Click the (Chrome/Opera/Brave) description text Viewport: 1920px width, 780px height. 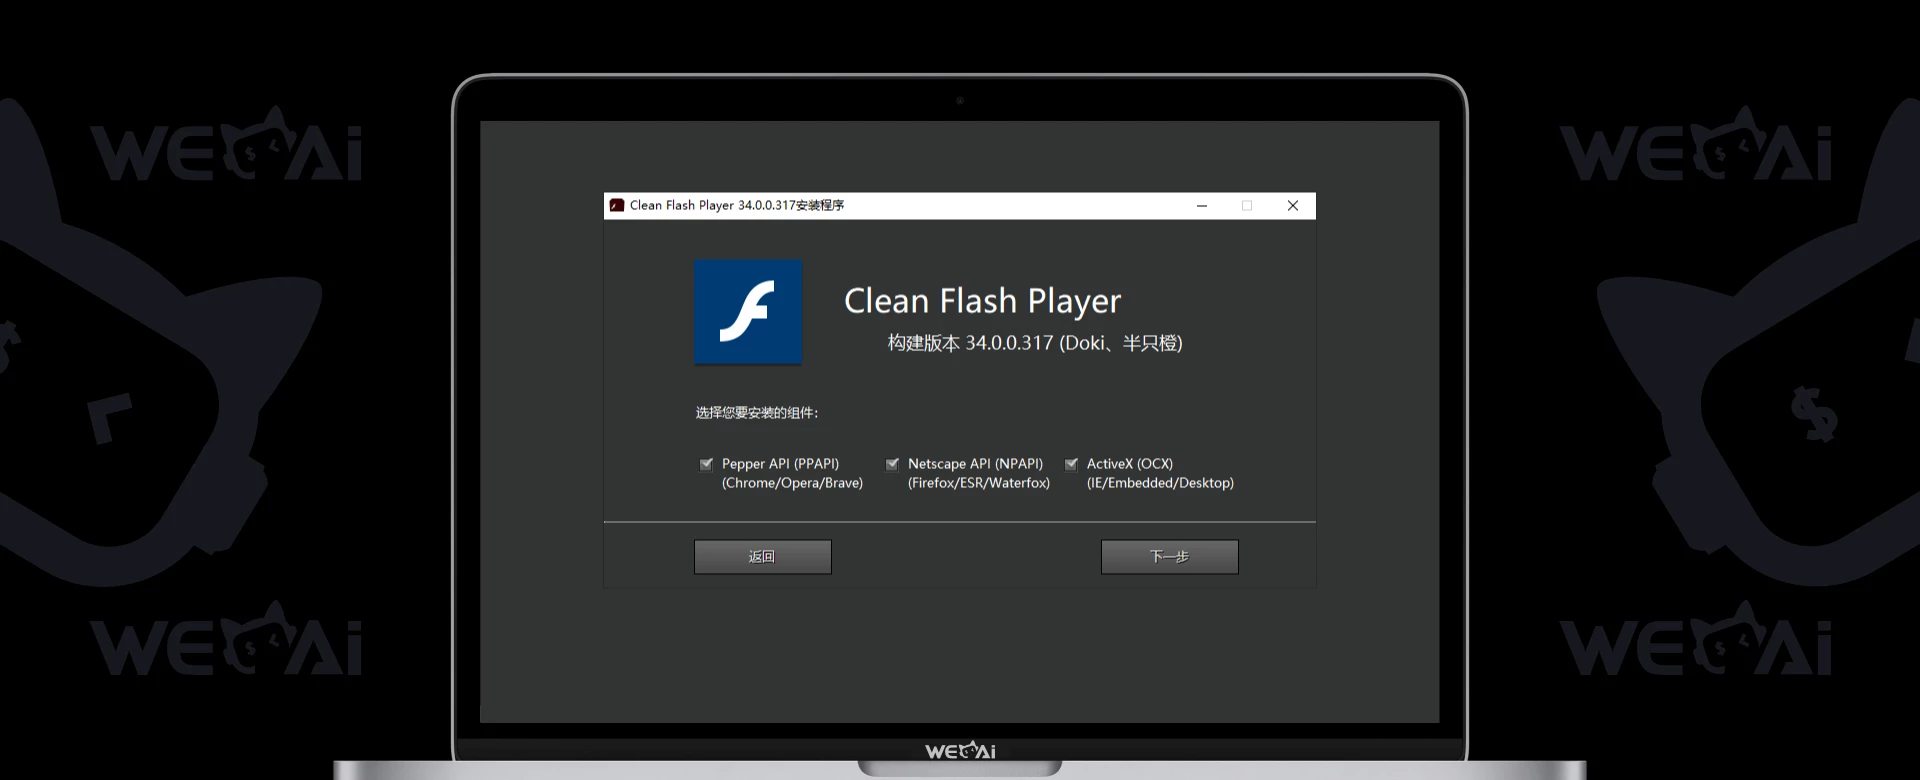pyautogui.click(x=792, y=483)
